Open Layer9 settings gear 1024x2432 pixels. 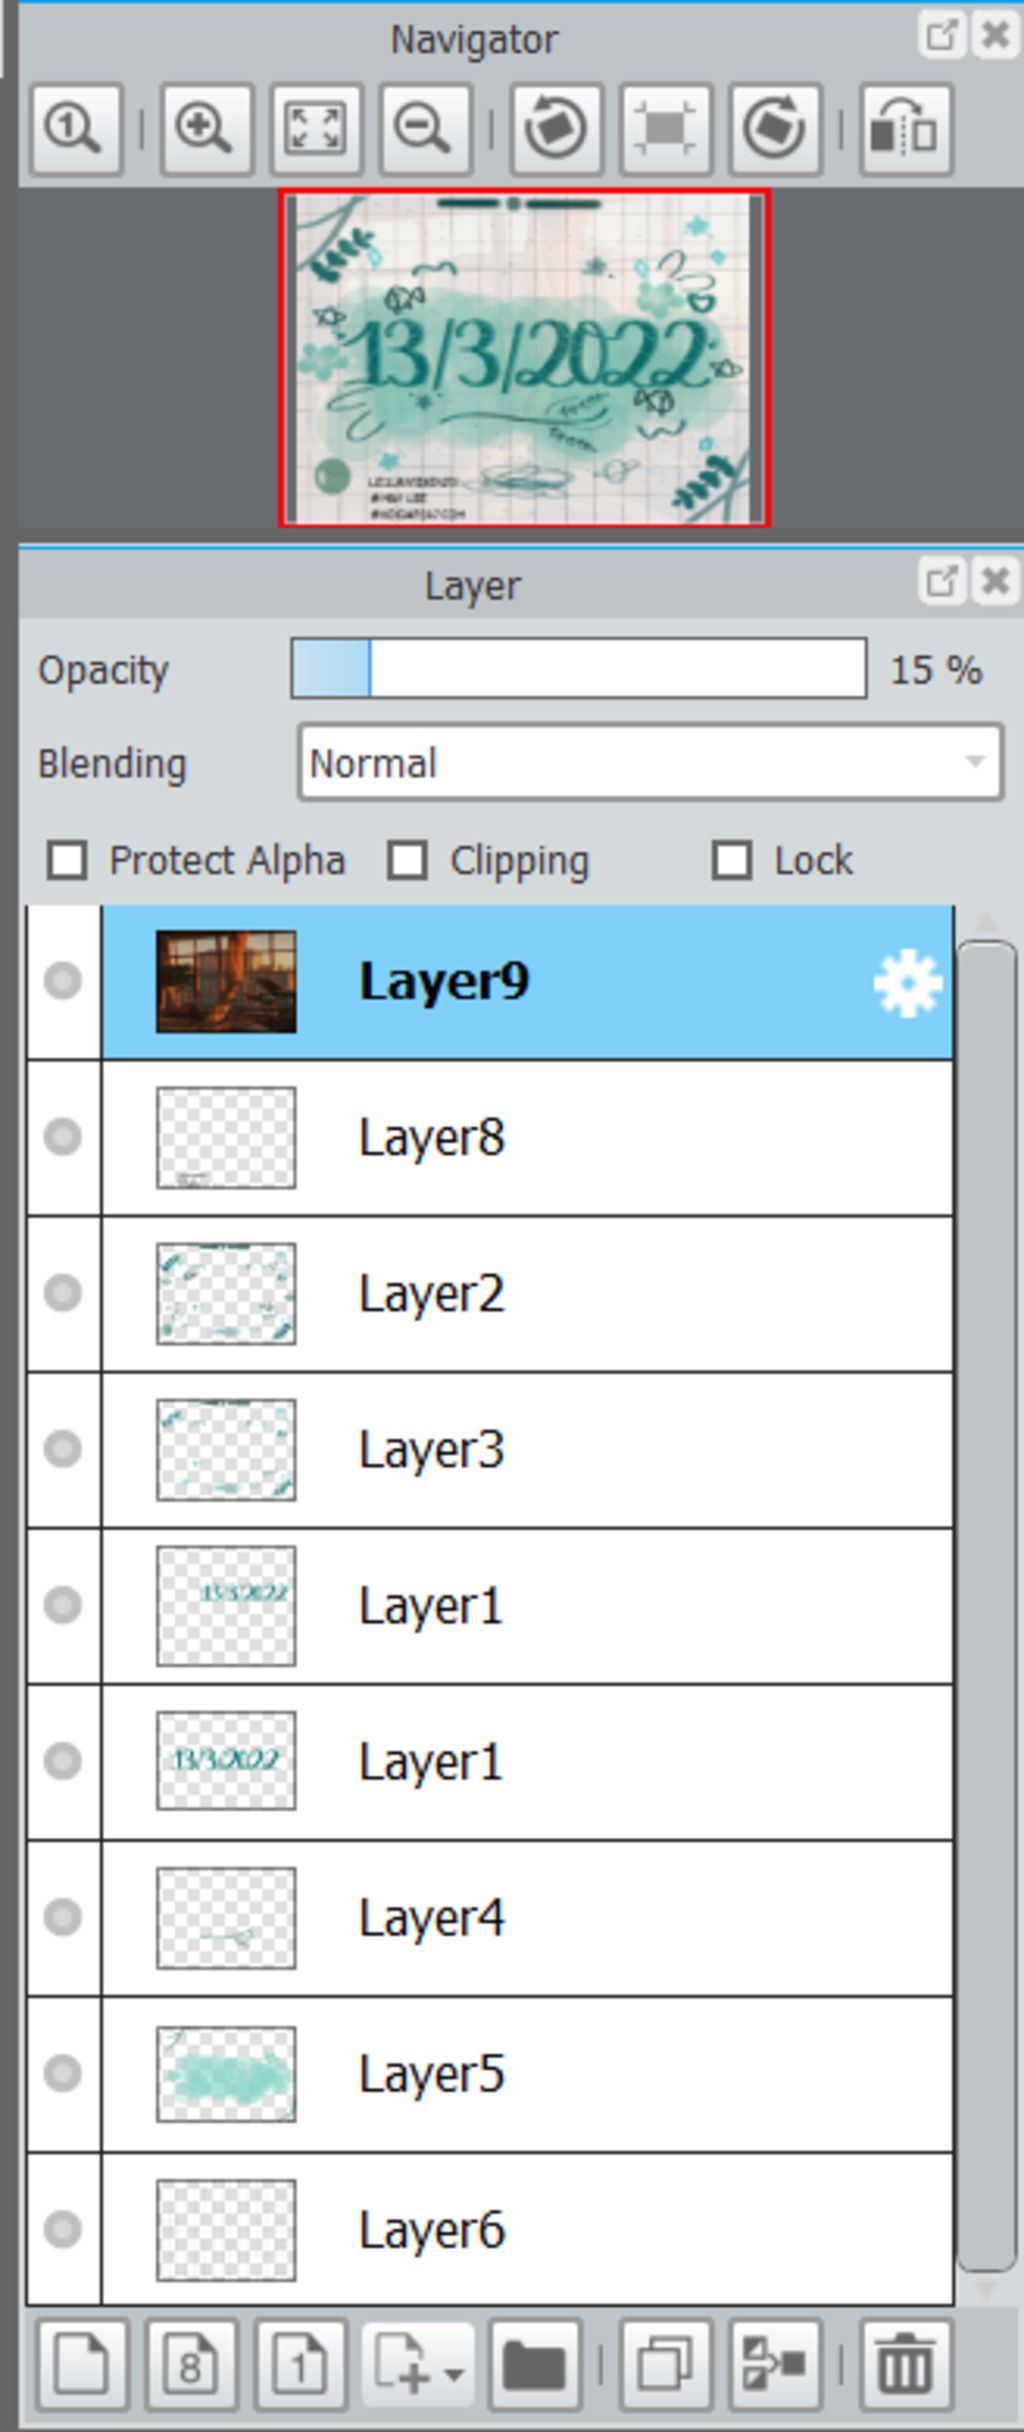907,985
